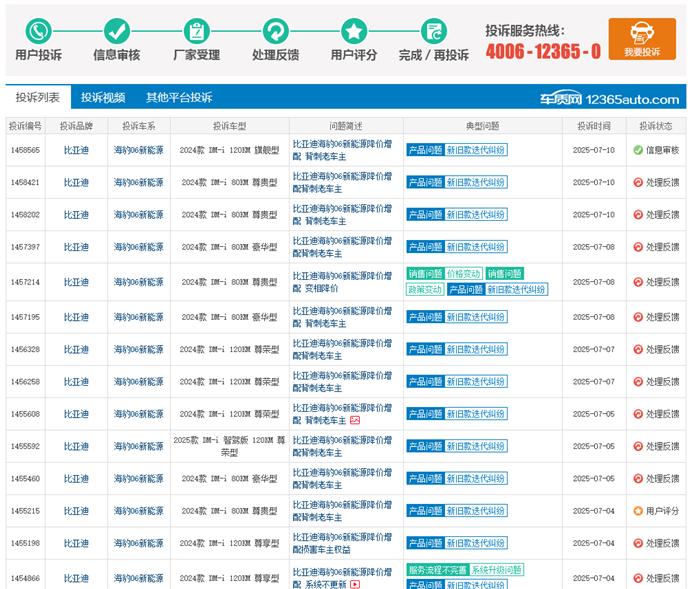This screenshot has height=589, width=700.
Task: Click model 2024款 DM-i 120KM 尊享型 in row 1455198
Action: pyautogui.click(x=229, y=543)
